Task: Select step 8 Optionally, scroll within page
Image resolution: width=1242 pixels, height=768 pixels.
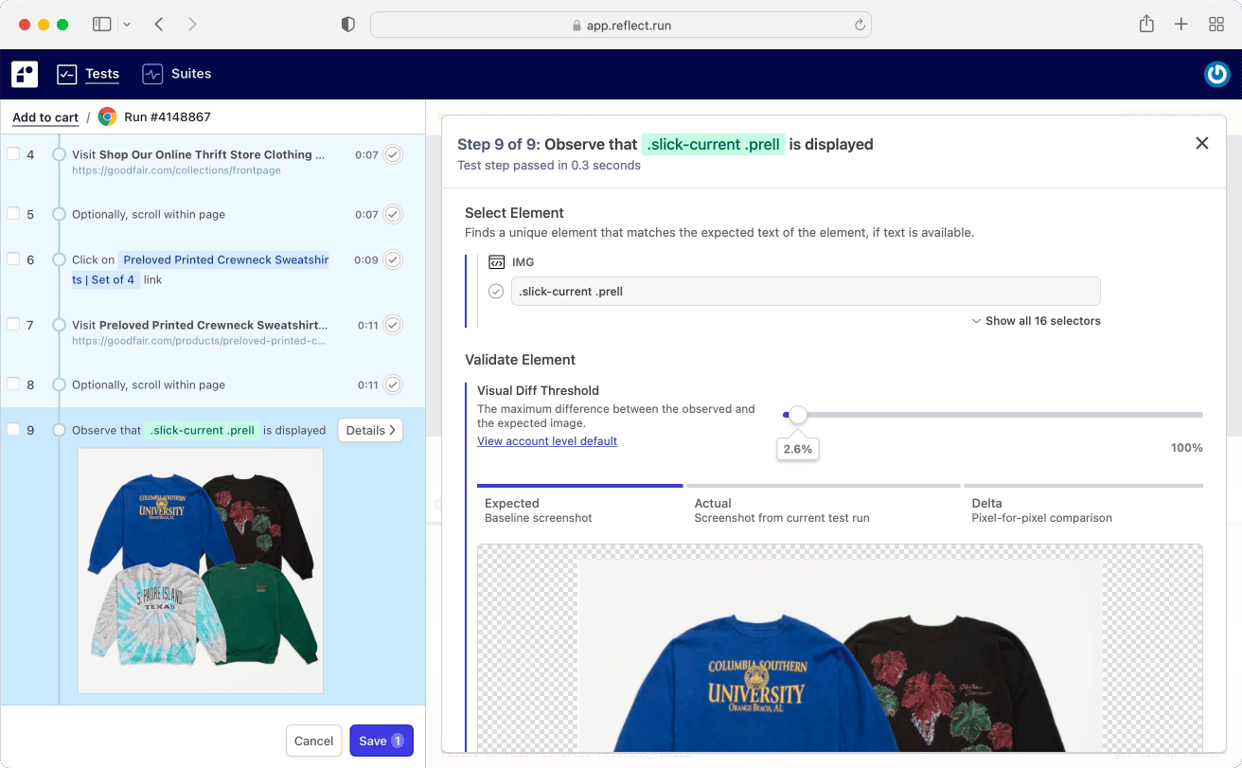Action: 148,385
